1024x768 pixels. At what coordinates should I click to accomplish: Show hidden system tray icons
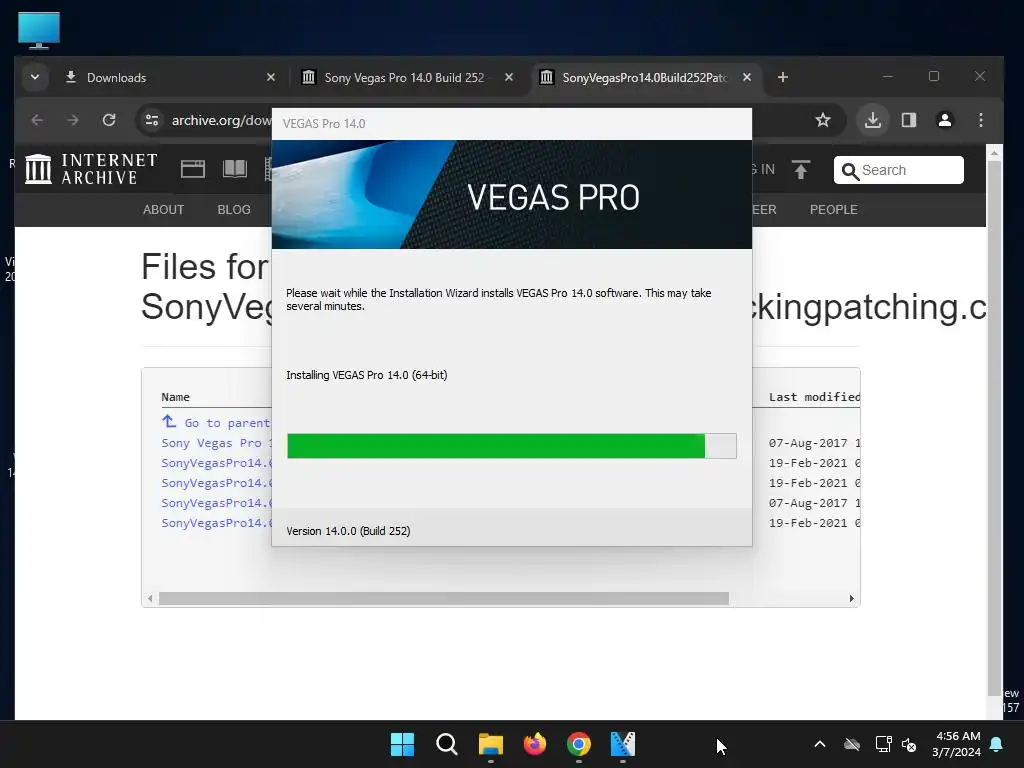[820, 744]
